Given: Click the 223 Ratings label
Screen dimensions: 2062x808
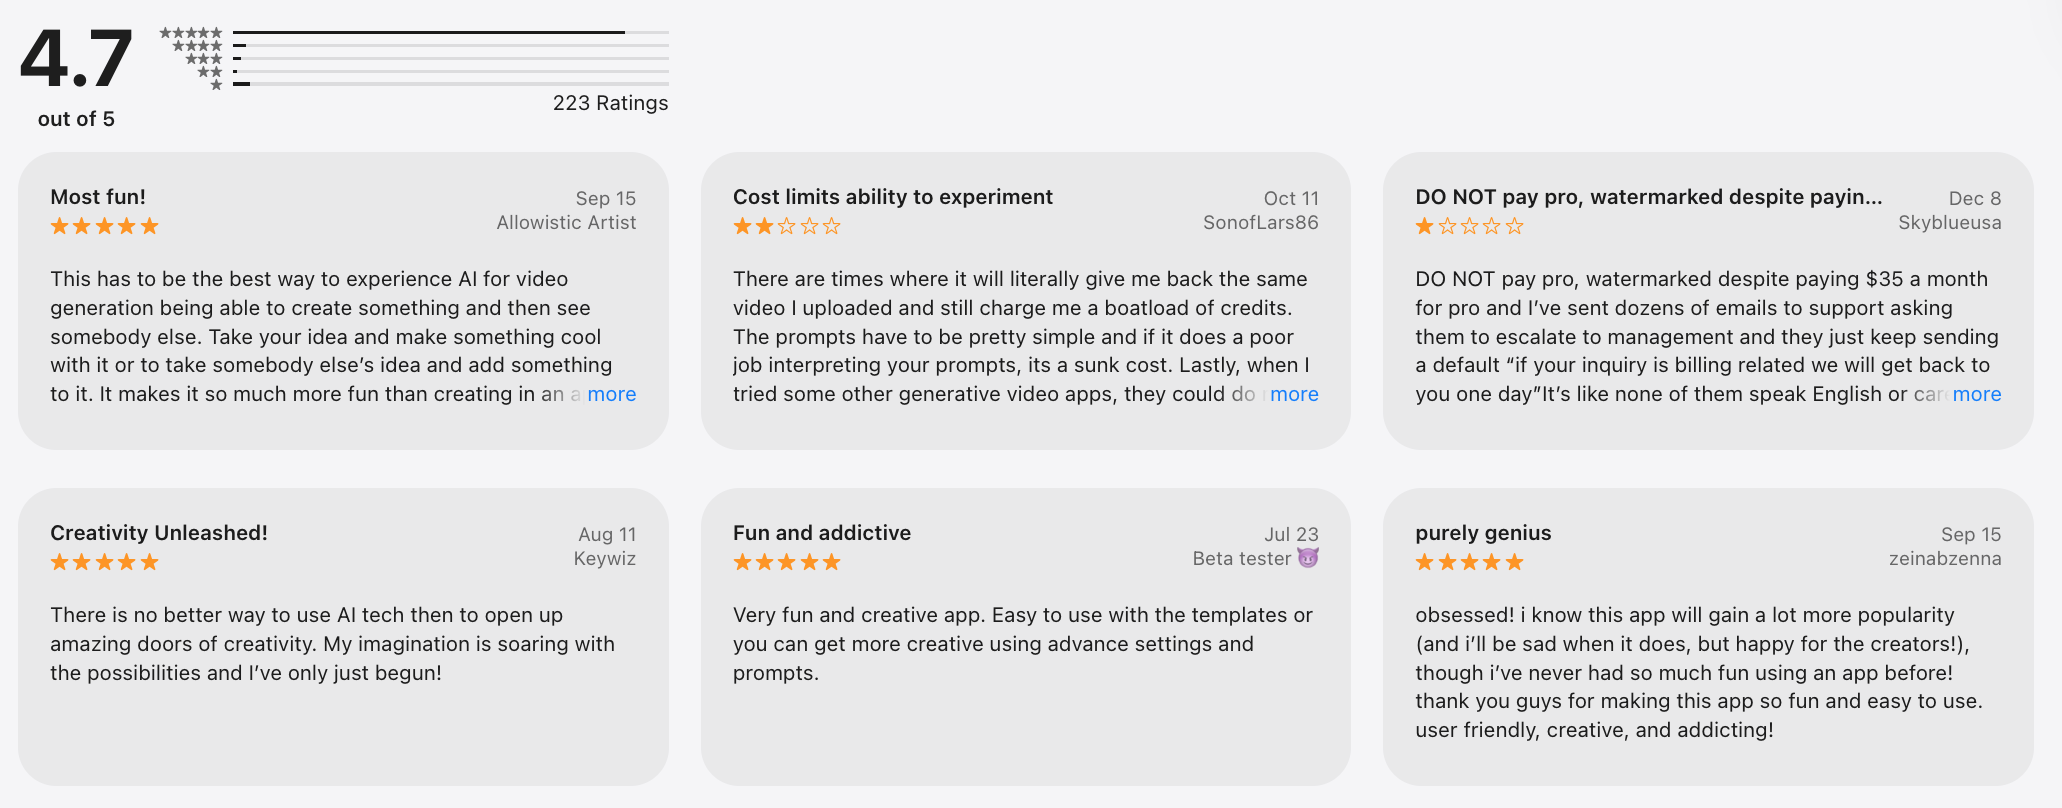Looking at the screenshot, I should tap(610, 103).
